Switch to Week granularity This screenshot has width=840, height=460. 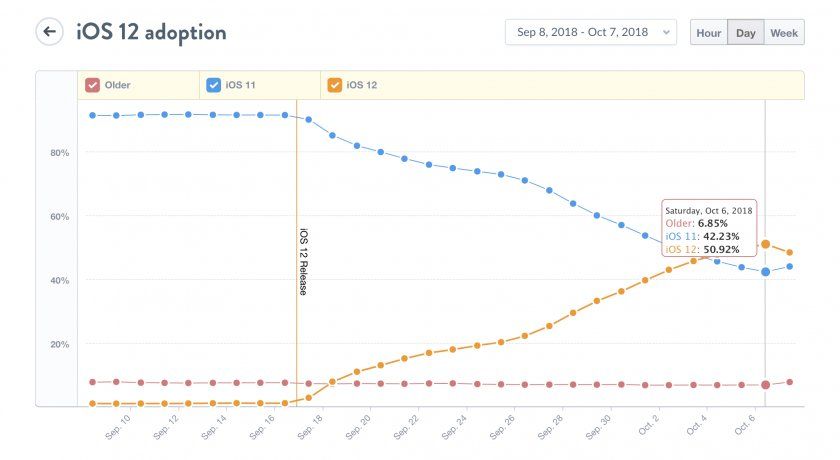pyautogui.click(x=784, y=32)
